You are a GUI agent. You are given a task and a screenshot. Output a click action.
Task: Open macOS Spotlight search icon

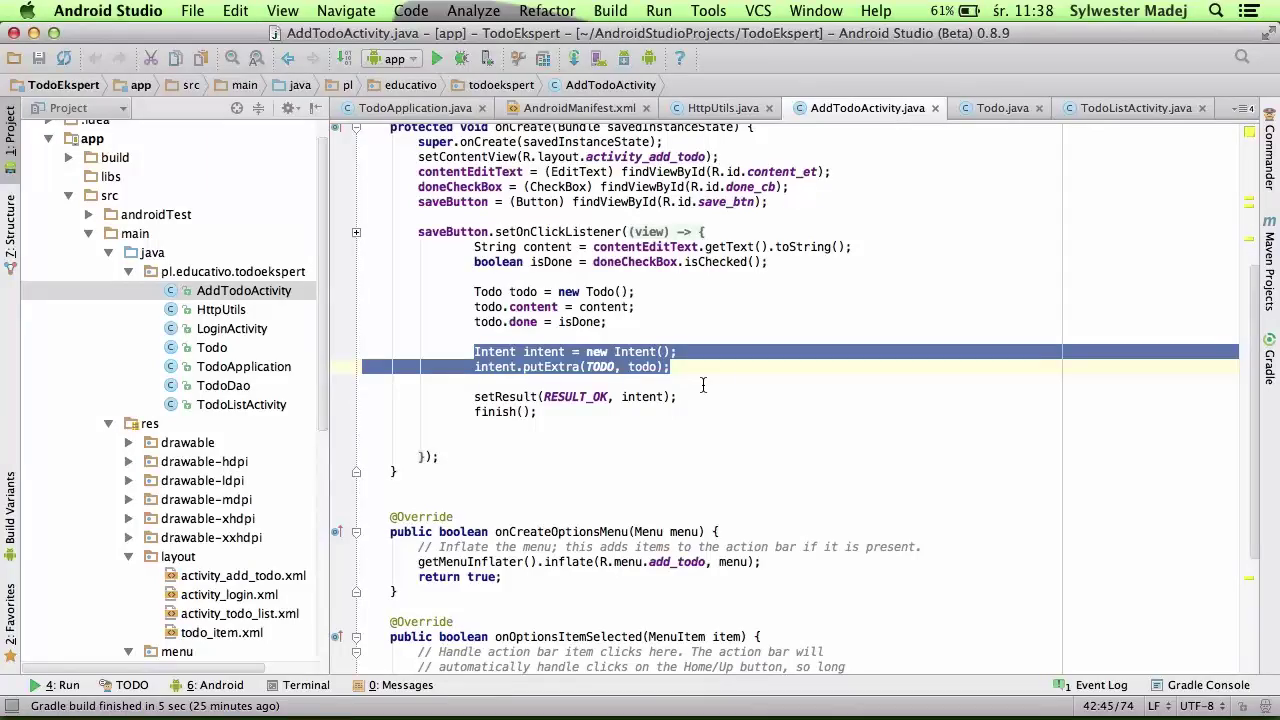click(x=1216, y=11)
